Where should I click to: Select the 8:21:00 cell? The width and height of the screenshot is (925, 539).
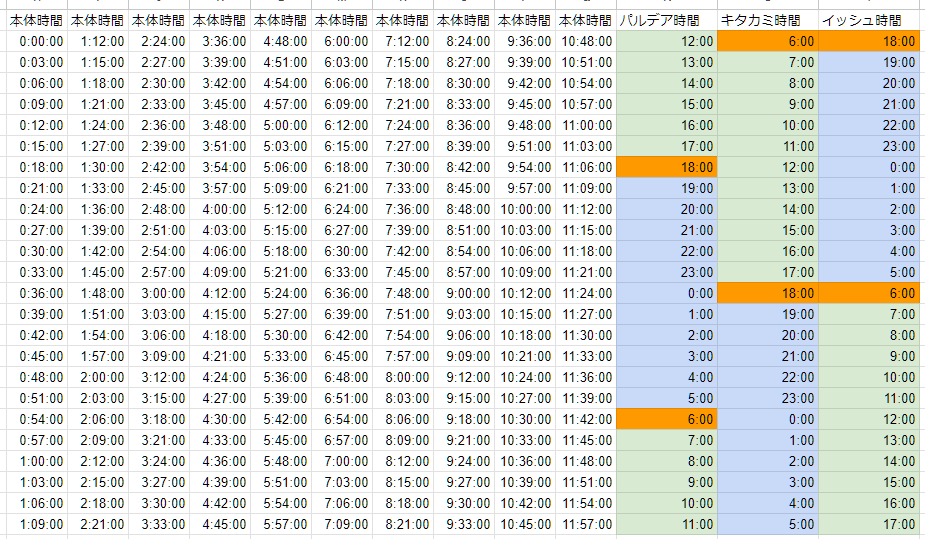pos(403,524)
